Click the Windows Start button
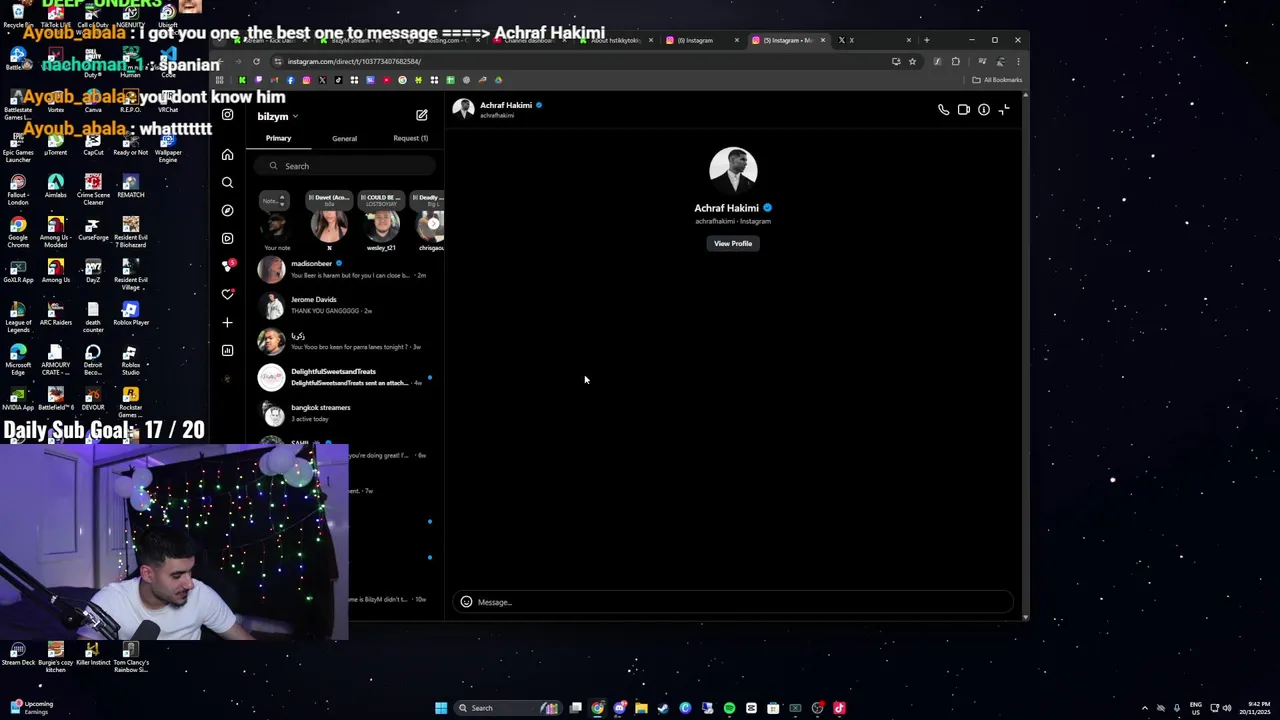 click(x=441, y=708)
